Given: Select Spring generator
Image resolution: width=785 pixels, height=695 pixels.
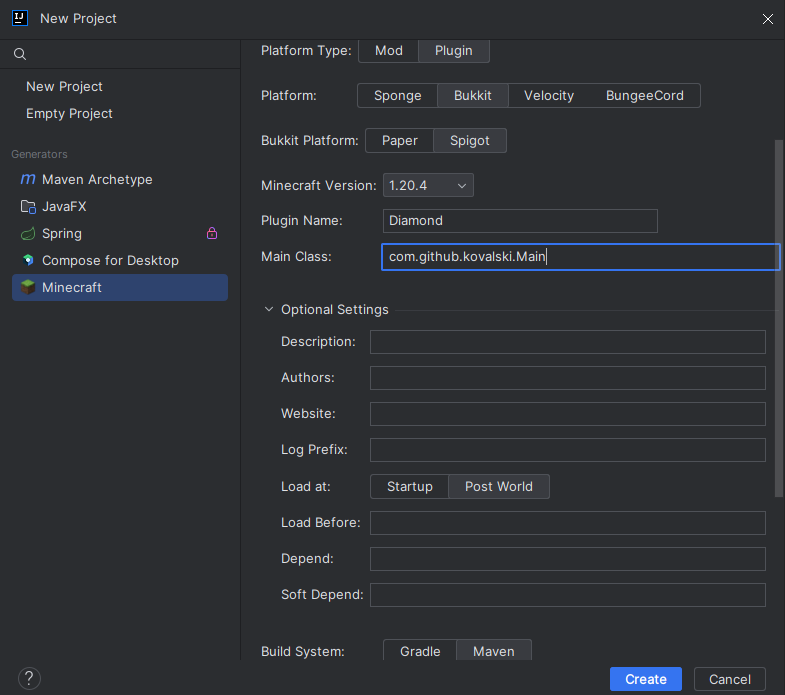Looking at the screenshot, I should (x=120, y=233).
